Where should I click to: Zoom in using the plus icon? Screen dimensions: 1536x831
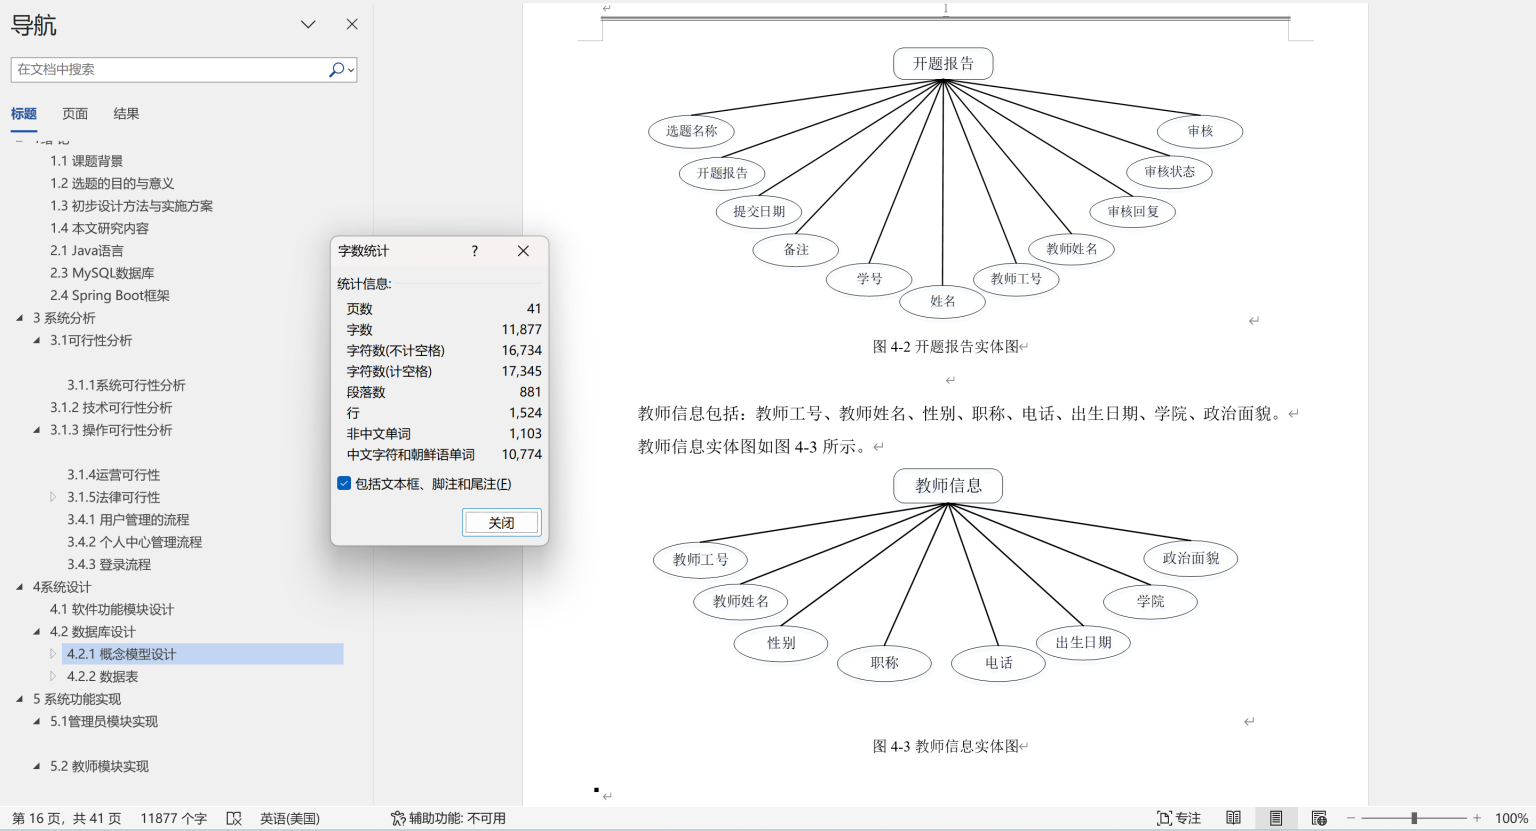click(1477, 818)
